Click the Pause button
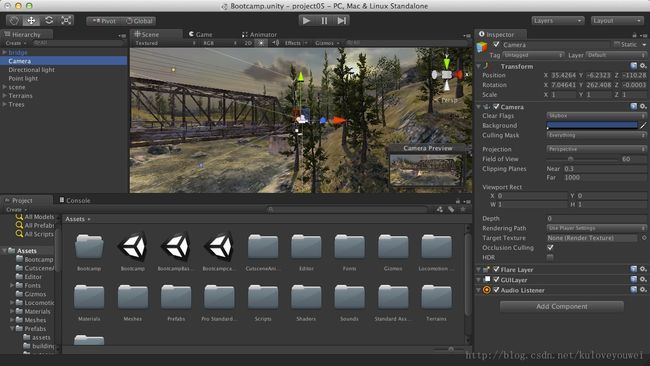650x366 pixels. click(324, 20)
